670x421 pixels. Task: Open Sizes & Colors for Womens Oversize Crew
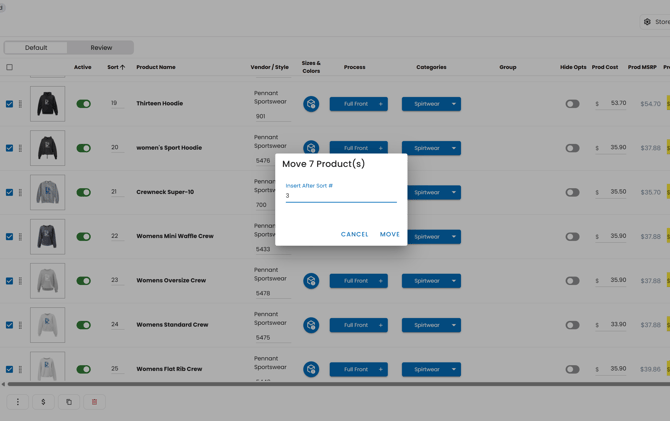coord(311,281)
